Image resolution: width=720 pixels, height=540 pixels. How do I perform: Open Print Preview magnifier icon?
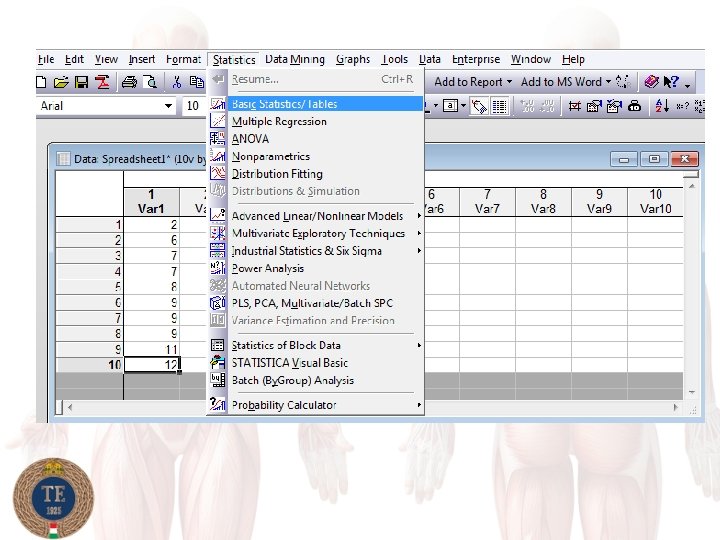(151, 82)
